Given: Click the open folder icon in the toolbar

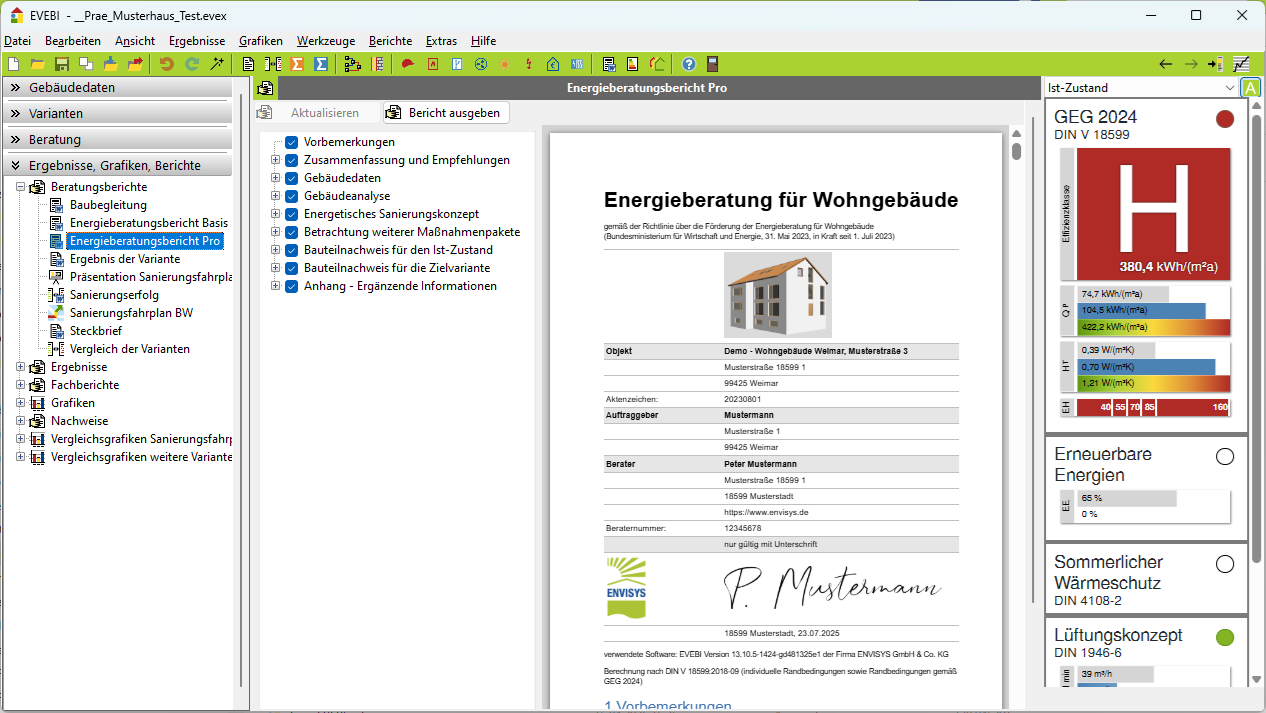Looking at the screenshot, I should 37,64.
